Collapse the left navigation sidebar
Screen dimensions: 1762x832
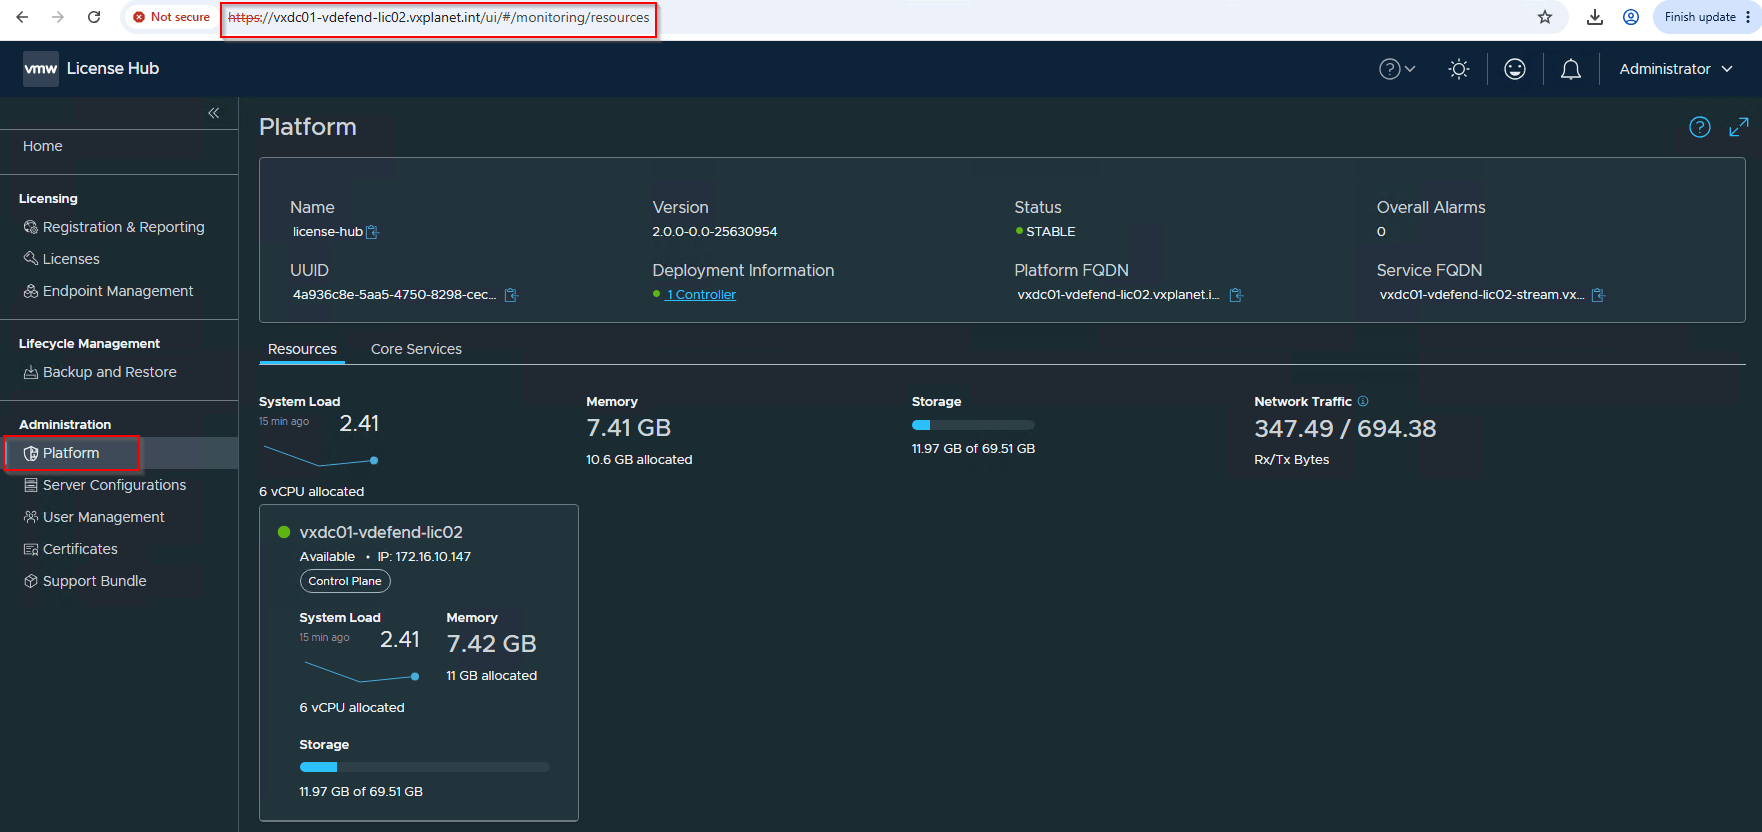click(213, 113)
